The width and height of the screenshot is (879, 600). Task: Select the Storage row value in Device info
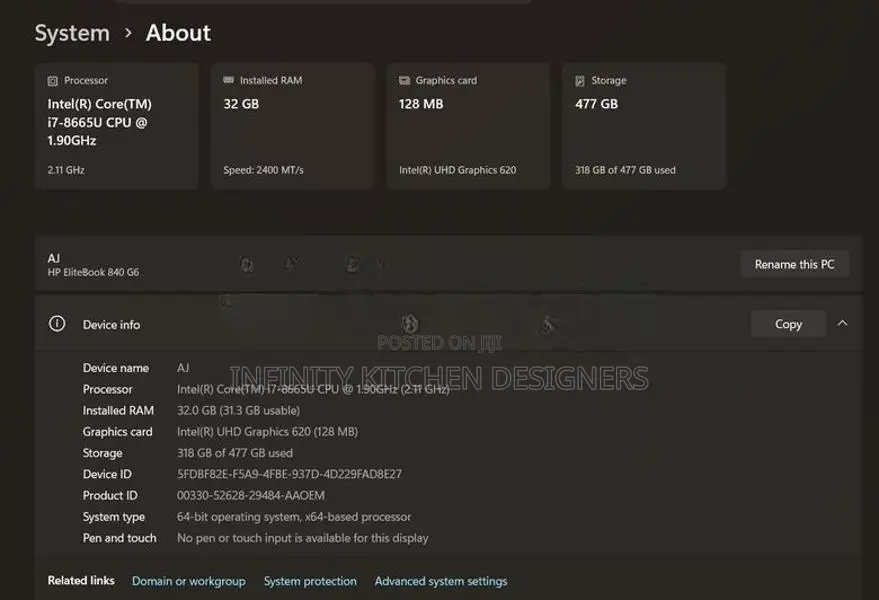(x=235, y=453)
